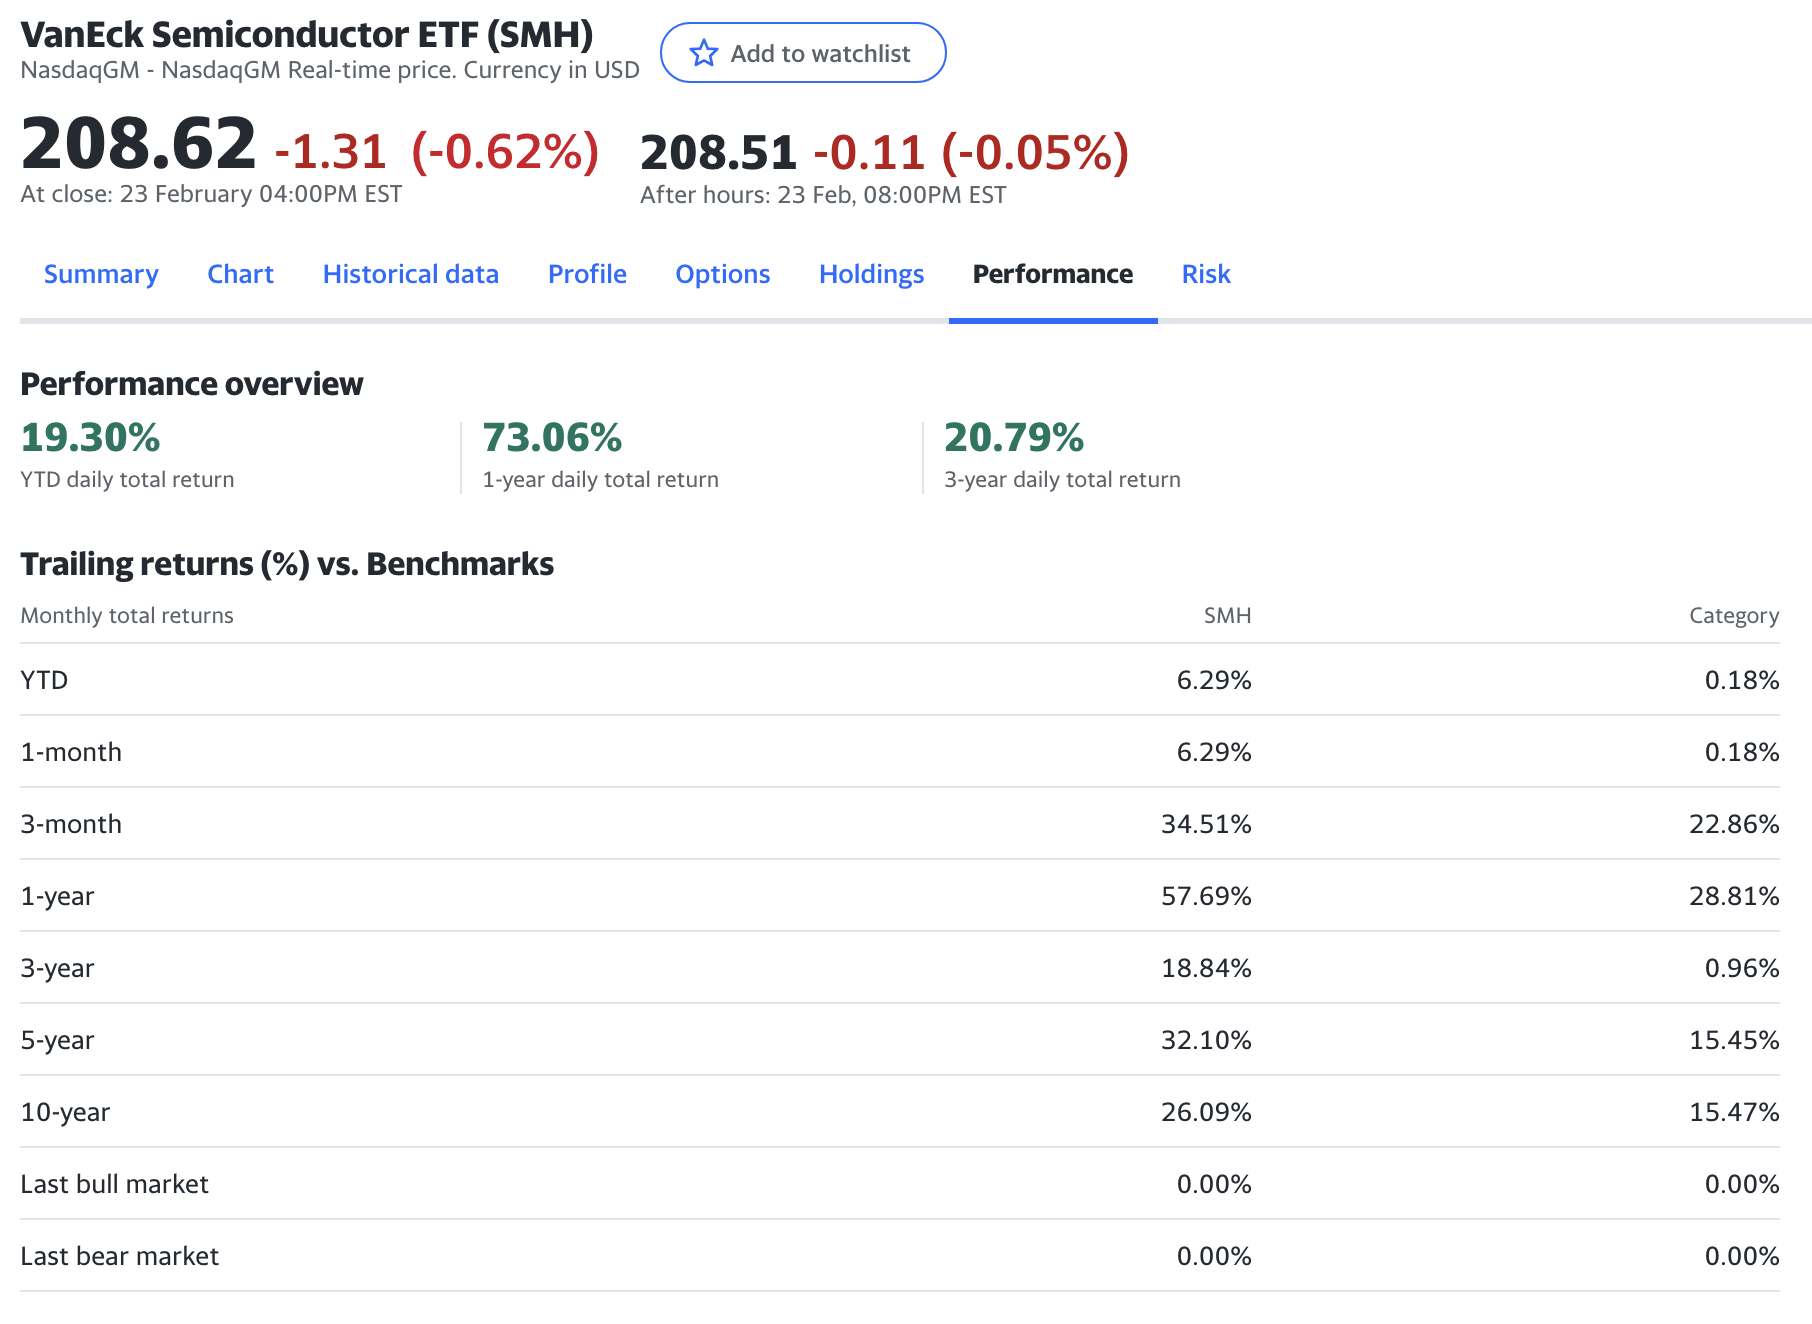Click the YTD row label
Image resolution: width=1812 pixels, height=1324 pixels.
(44, 680)
